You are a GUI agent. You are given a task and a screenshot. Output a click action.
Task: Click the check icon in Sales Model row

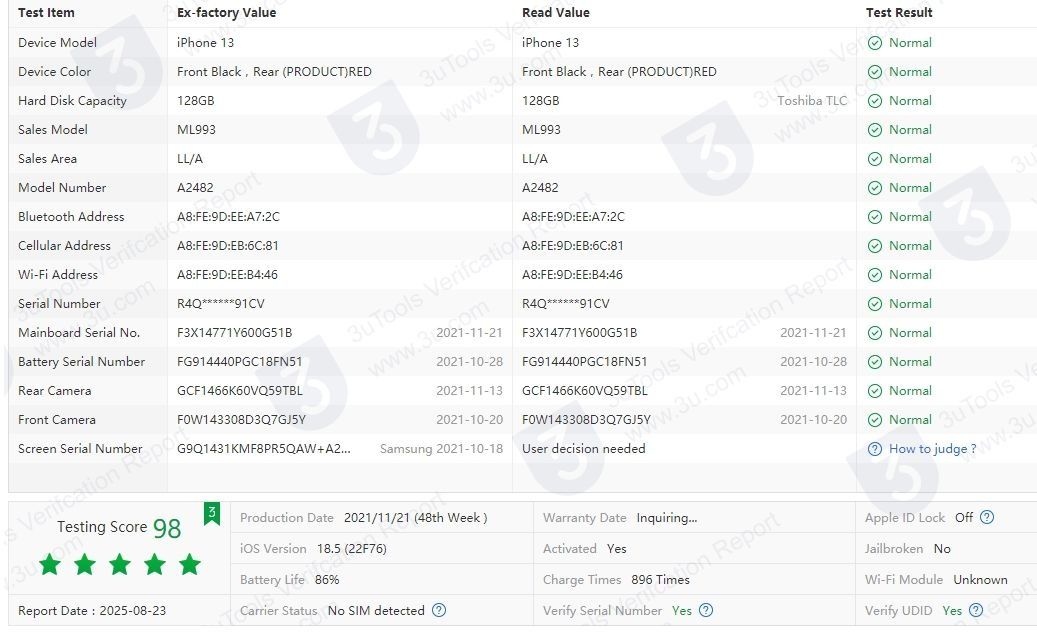pyautogui.click(x=874, y=130)
